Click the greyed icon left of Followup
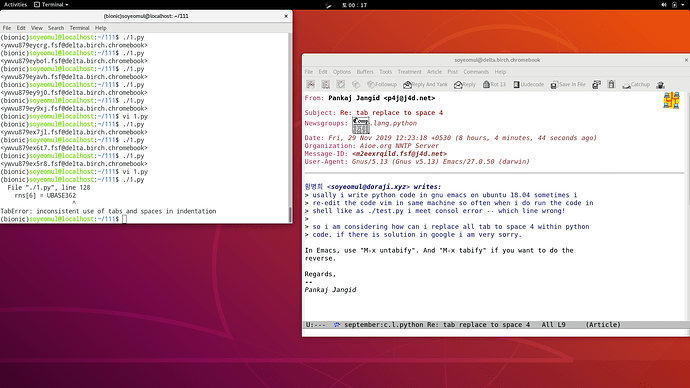 [356, 84]
